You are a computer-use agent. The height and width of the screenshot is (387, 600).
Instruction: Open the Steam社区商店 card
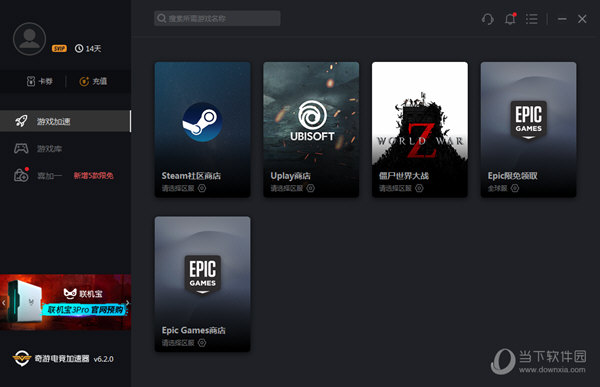[202, 129]
